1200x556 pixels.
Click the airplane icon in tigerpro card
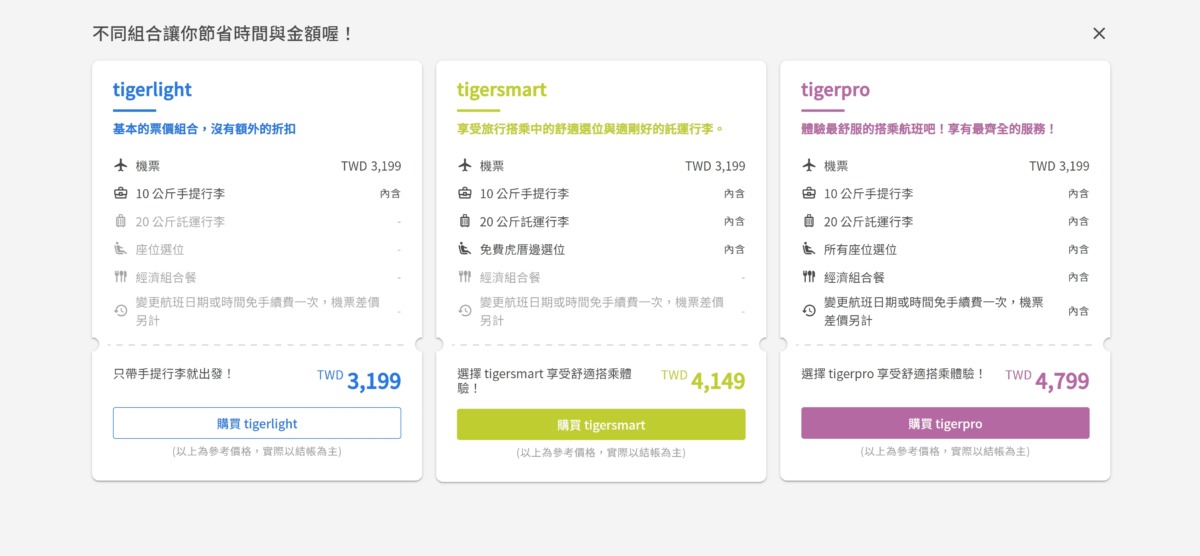[809, 166]
